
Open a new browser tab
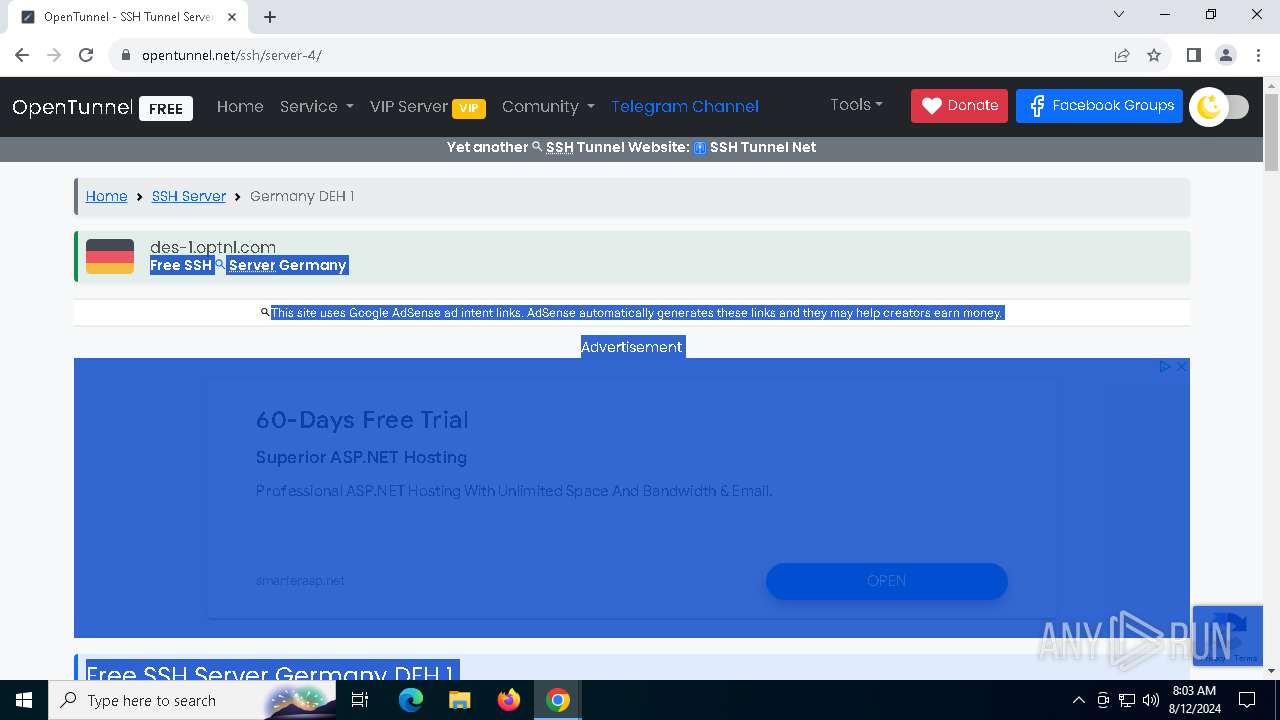click(270, 16)
